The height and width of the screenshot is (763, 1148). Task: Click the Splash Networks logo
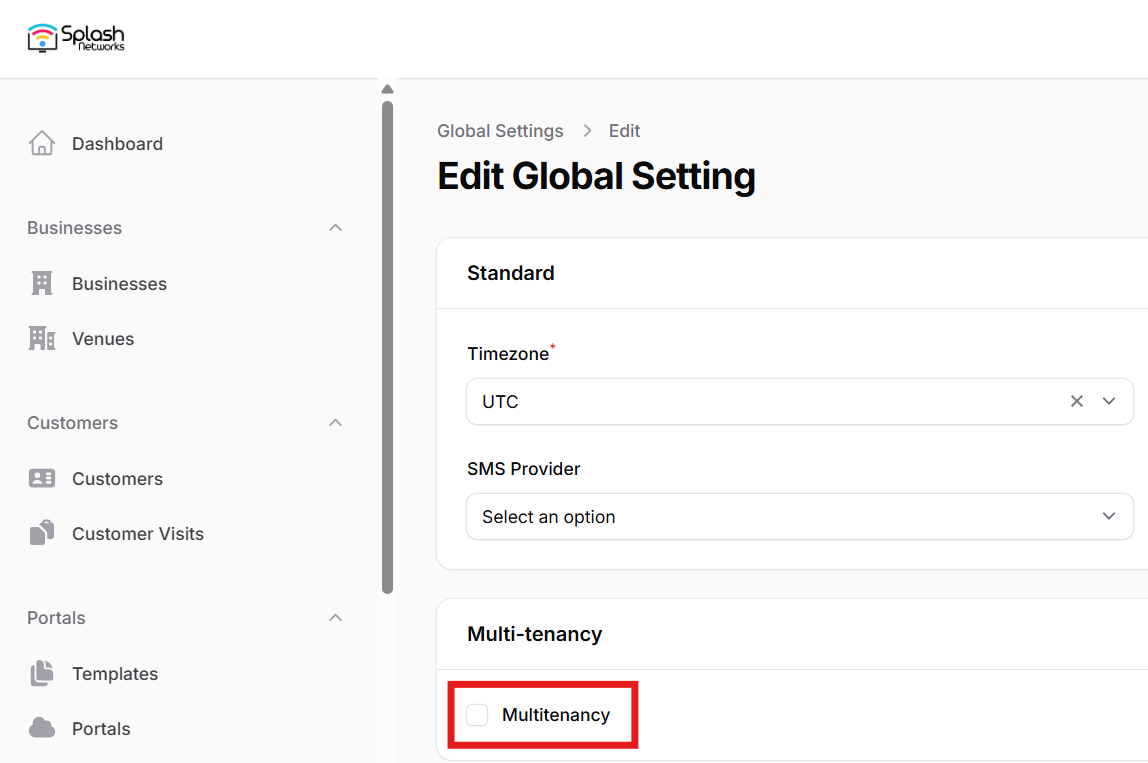tap(76, 38)
